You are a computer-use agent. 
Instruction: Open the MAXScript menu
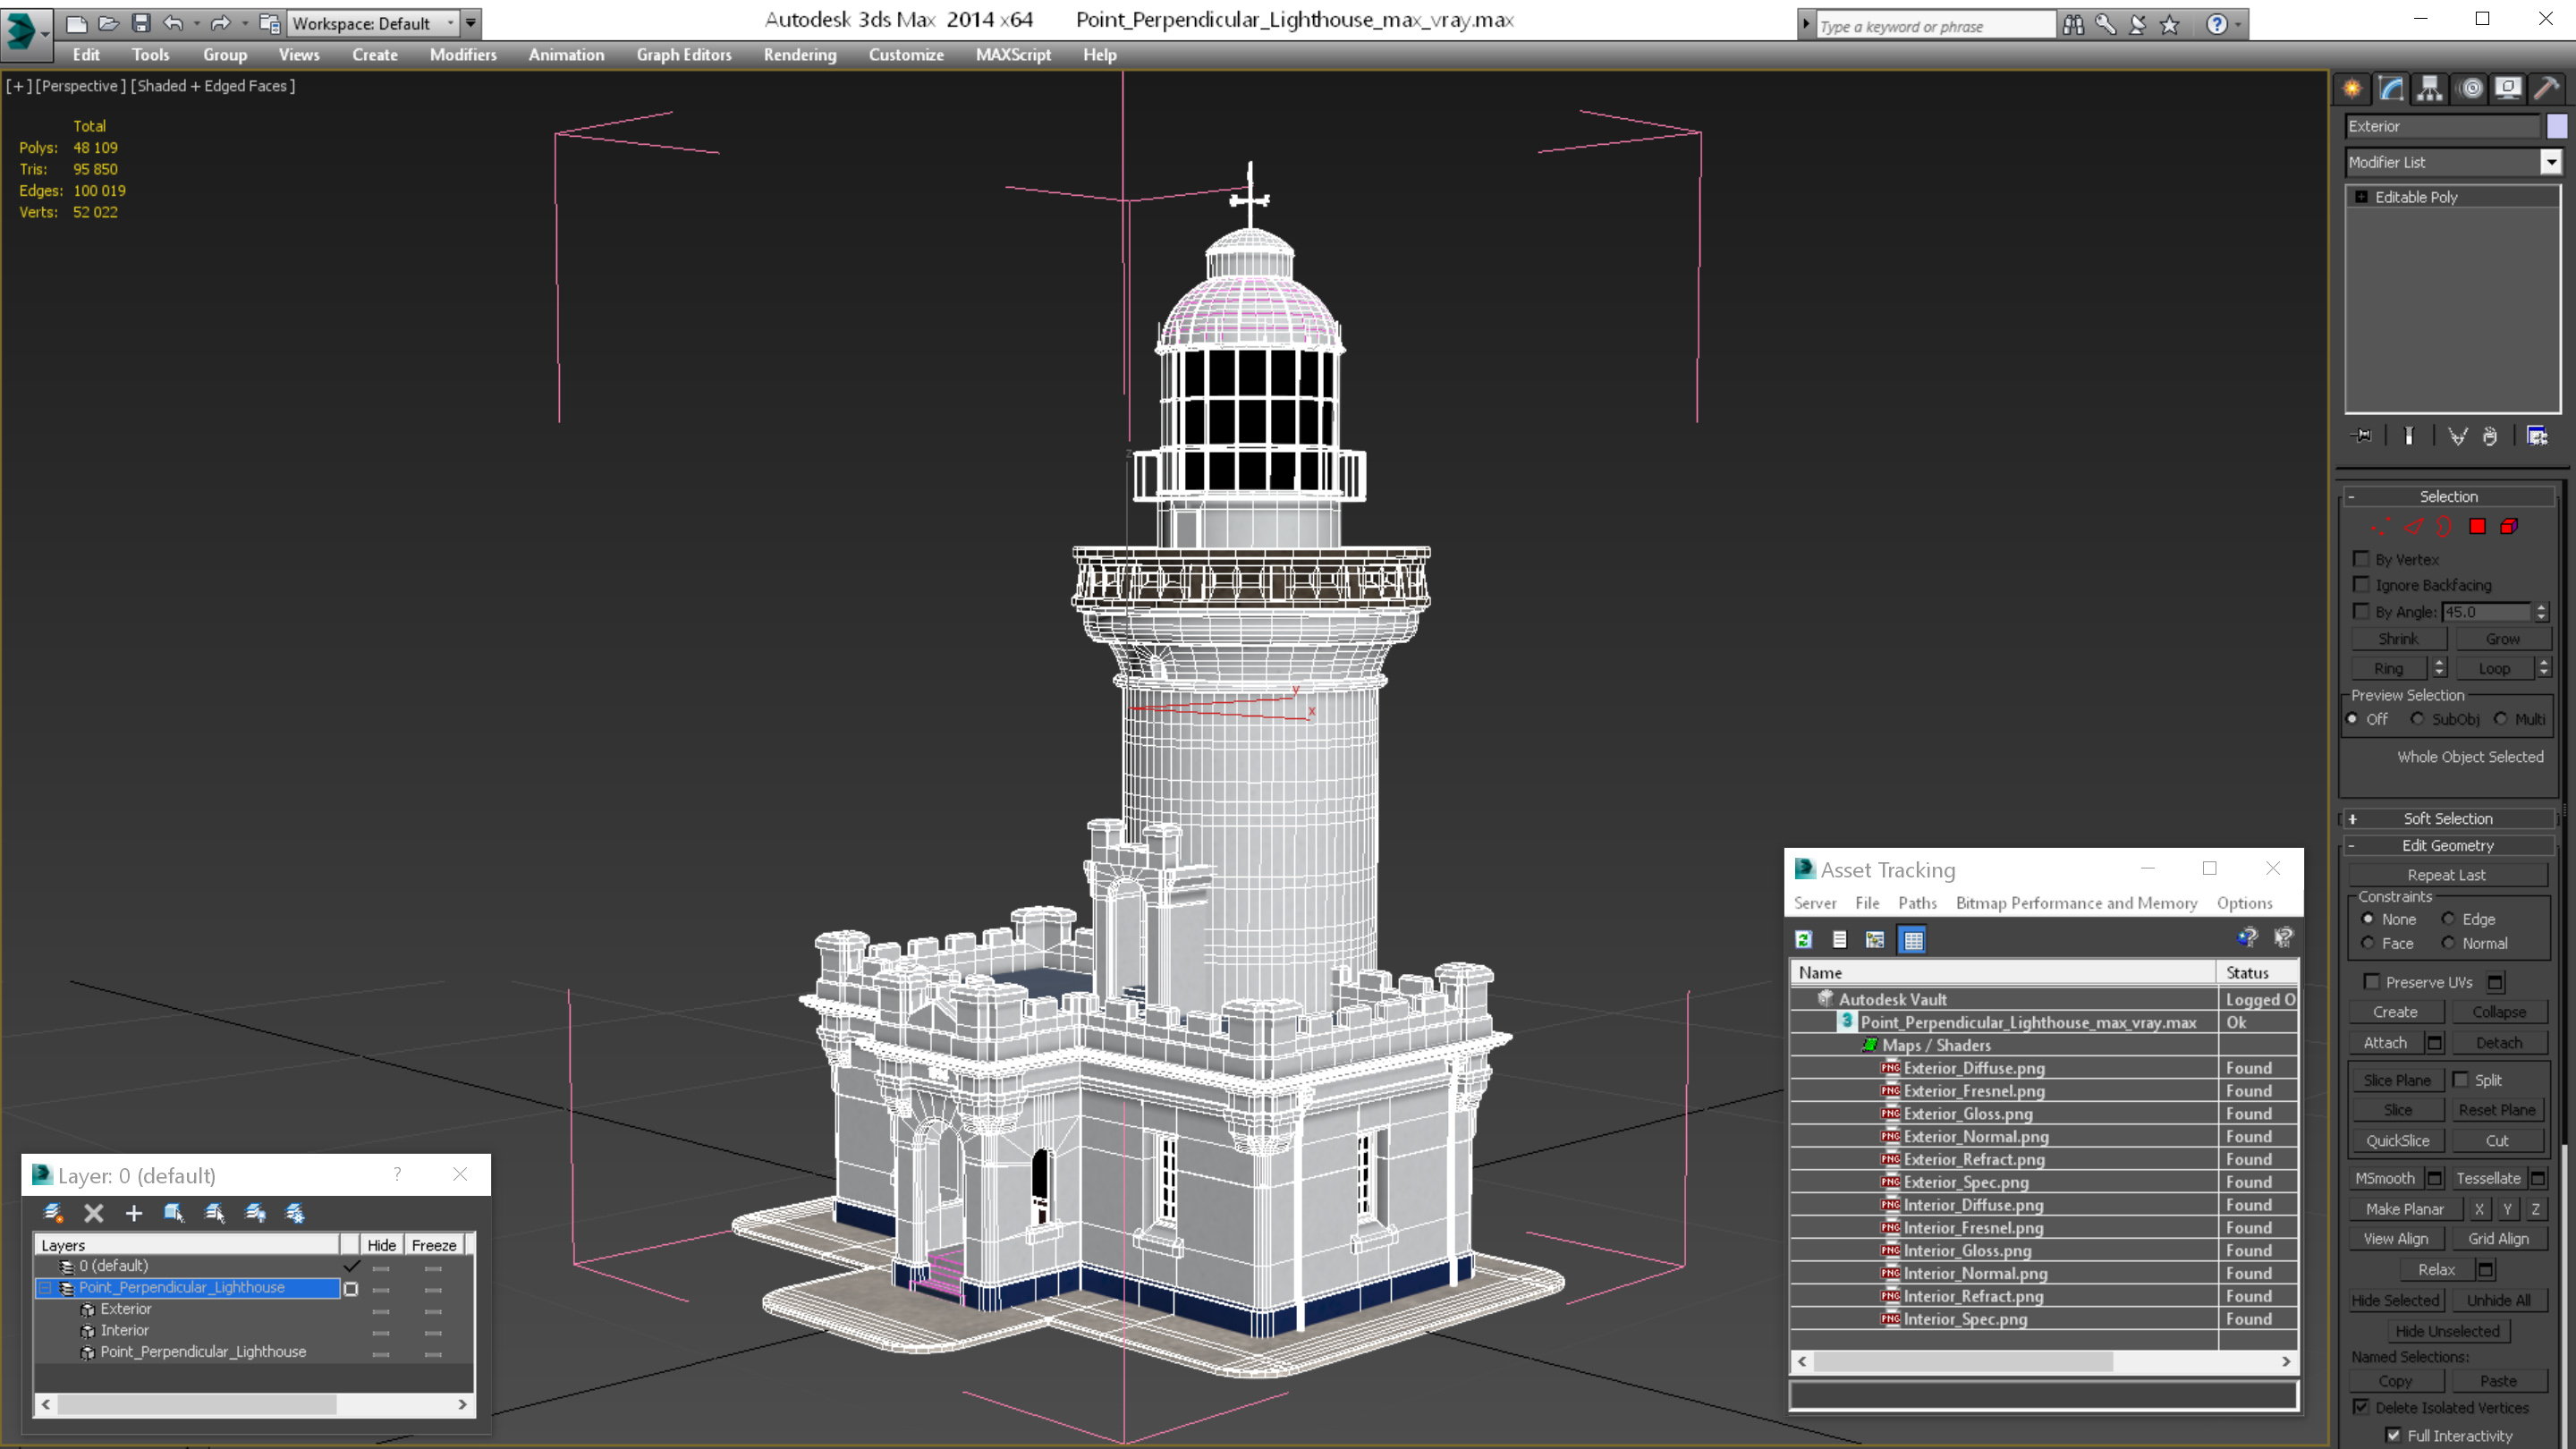pos(1013,55)
